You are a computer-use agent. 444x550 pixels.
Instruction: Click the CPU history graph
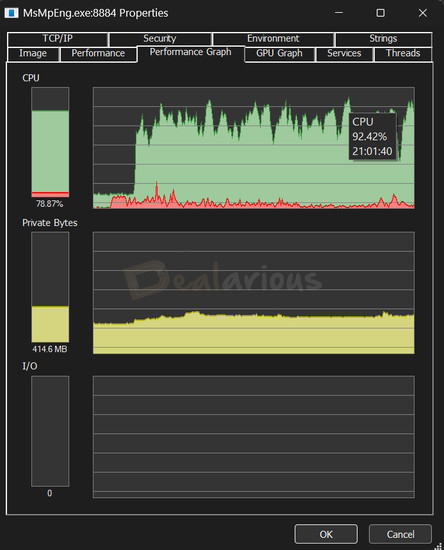pos(254,148)
